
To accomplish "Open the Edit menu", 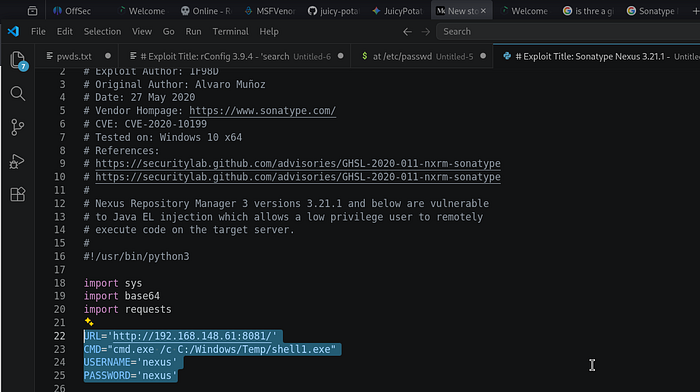I will pyautogui.click(x=64, y=32).
